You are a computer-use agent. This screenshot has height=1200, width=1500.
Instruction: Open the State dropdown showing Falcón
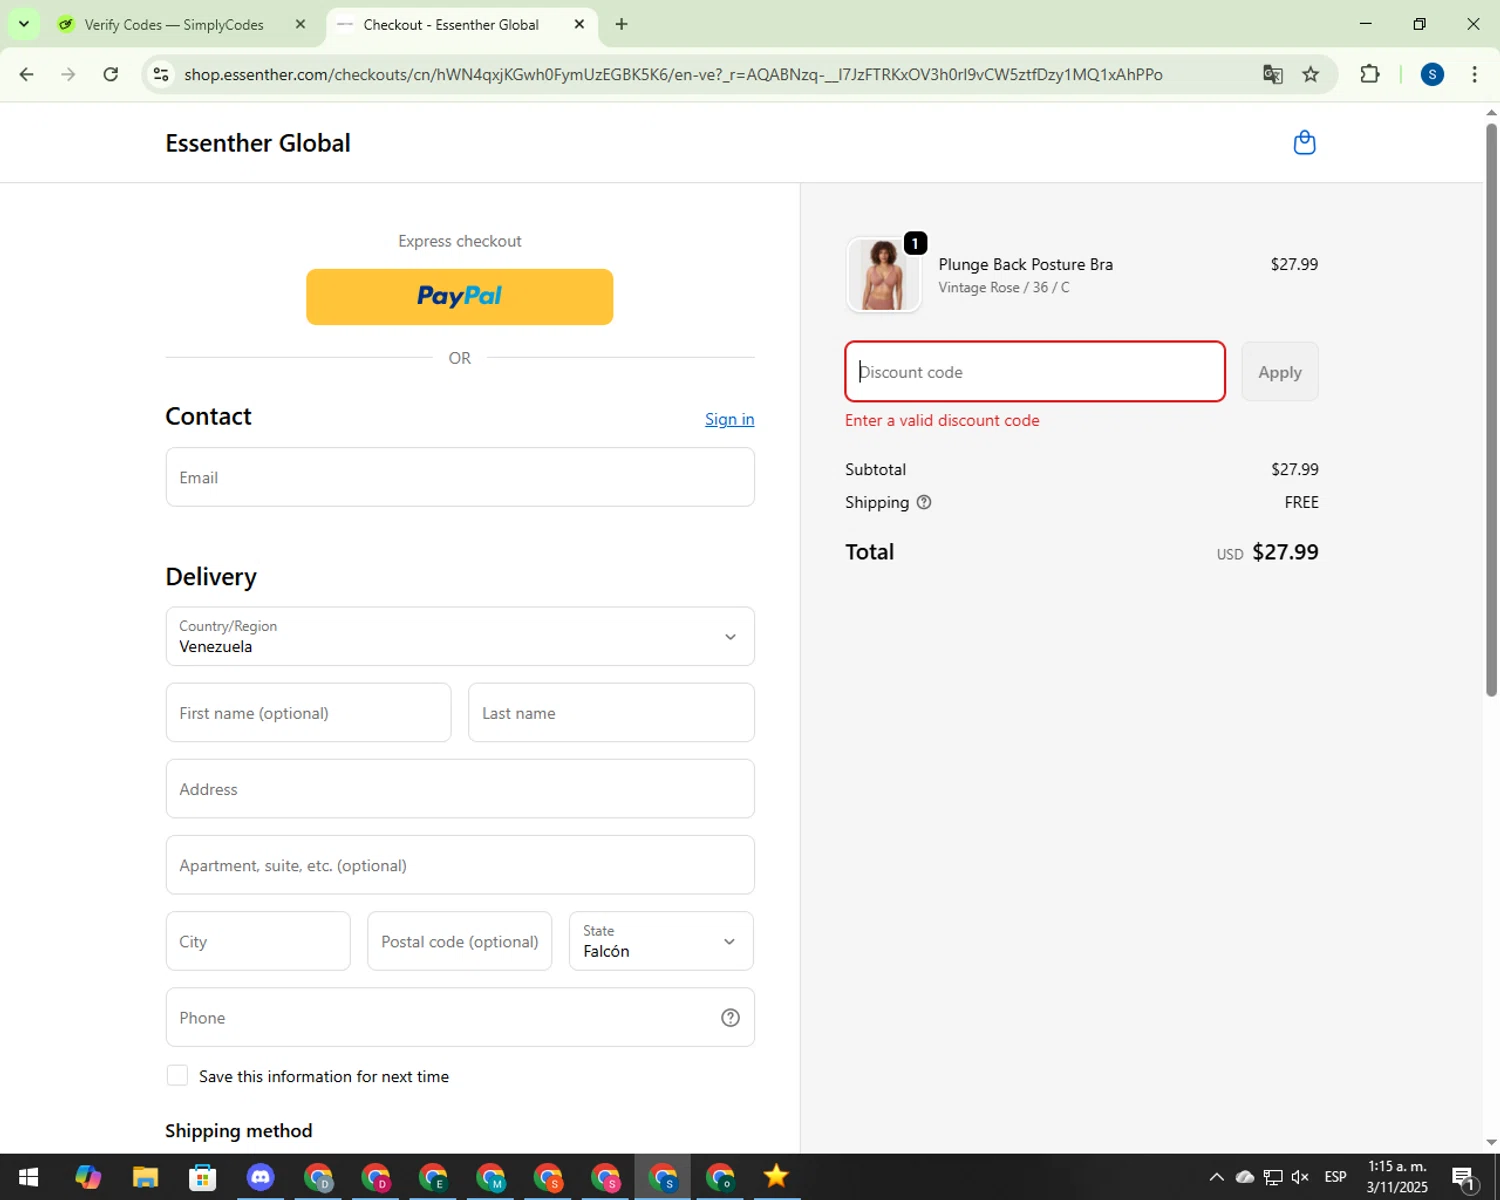pos(661,941)
